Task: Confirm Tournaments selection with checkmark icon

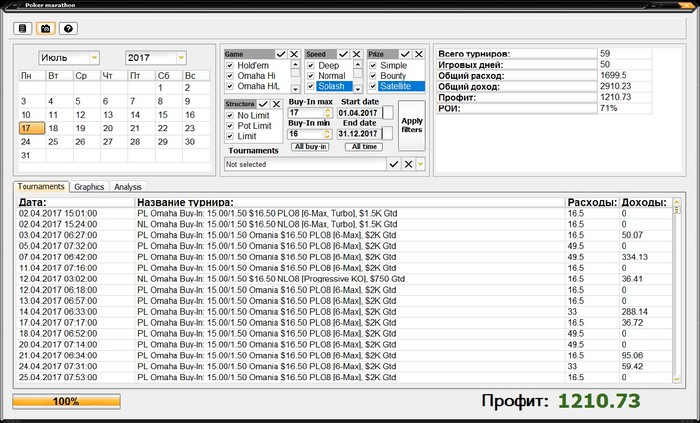Action: click(393, 164)
